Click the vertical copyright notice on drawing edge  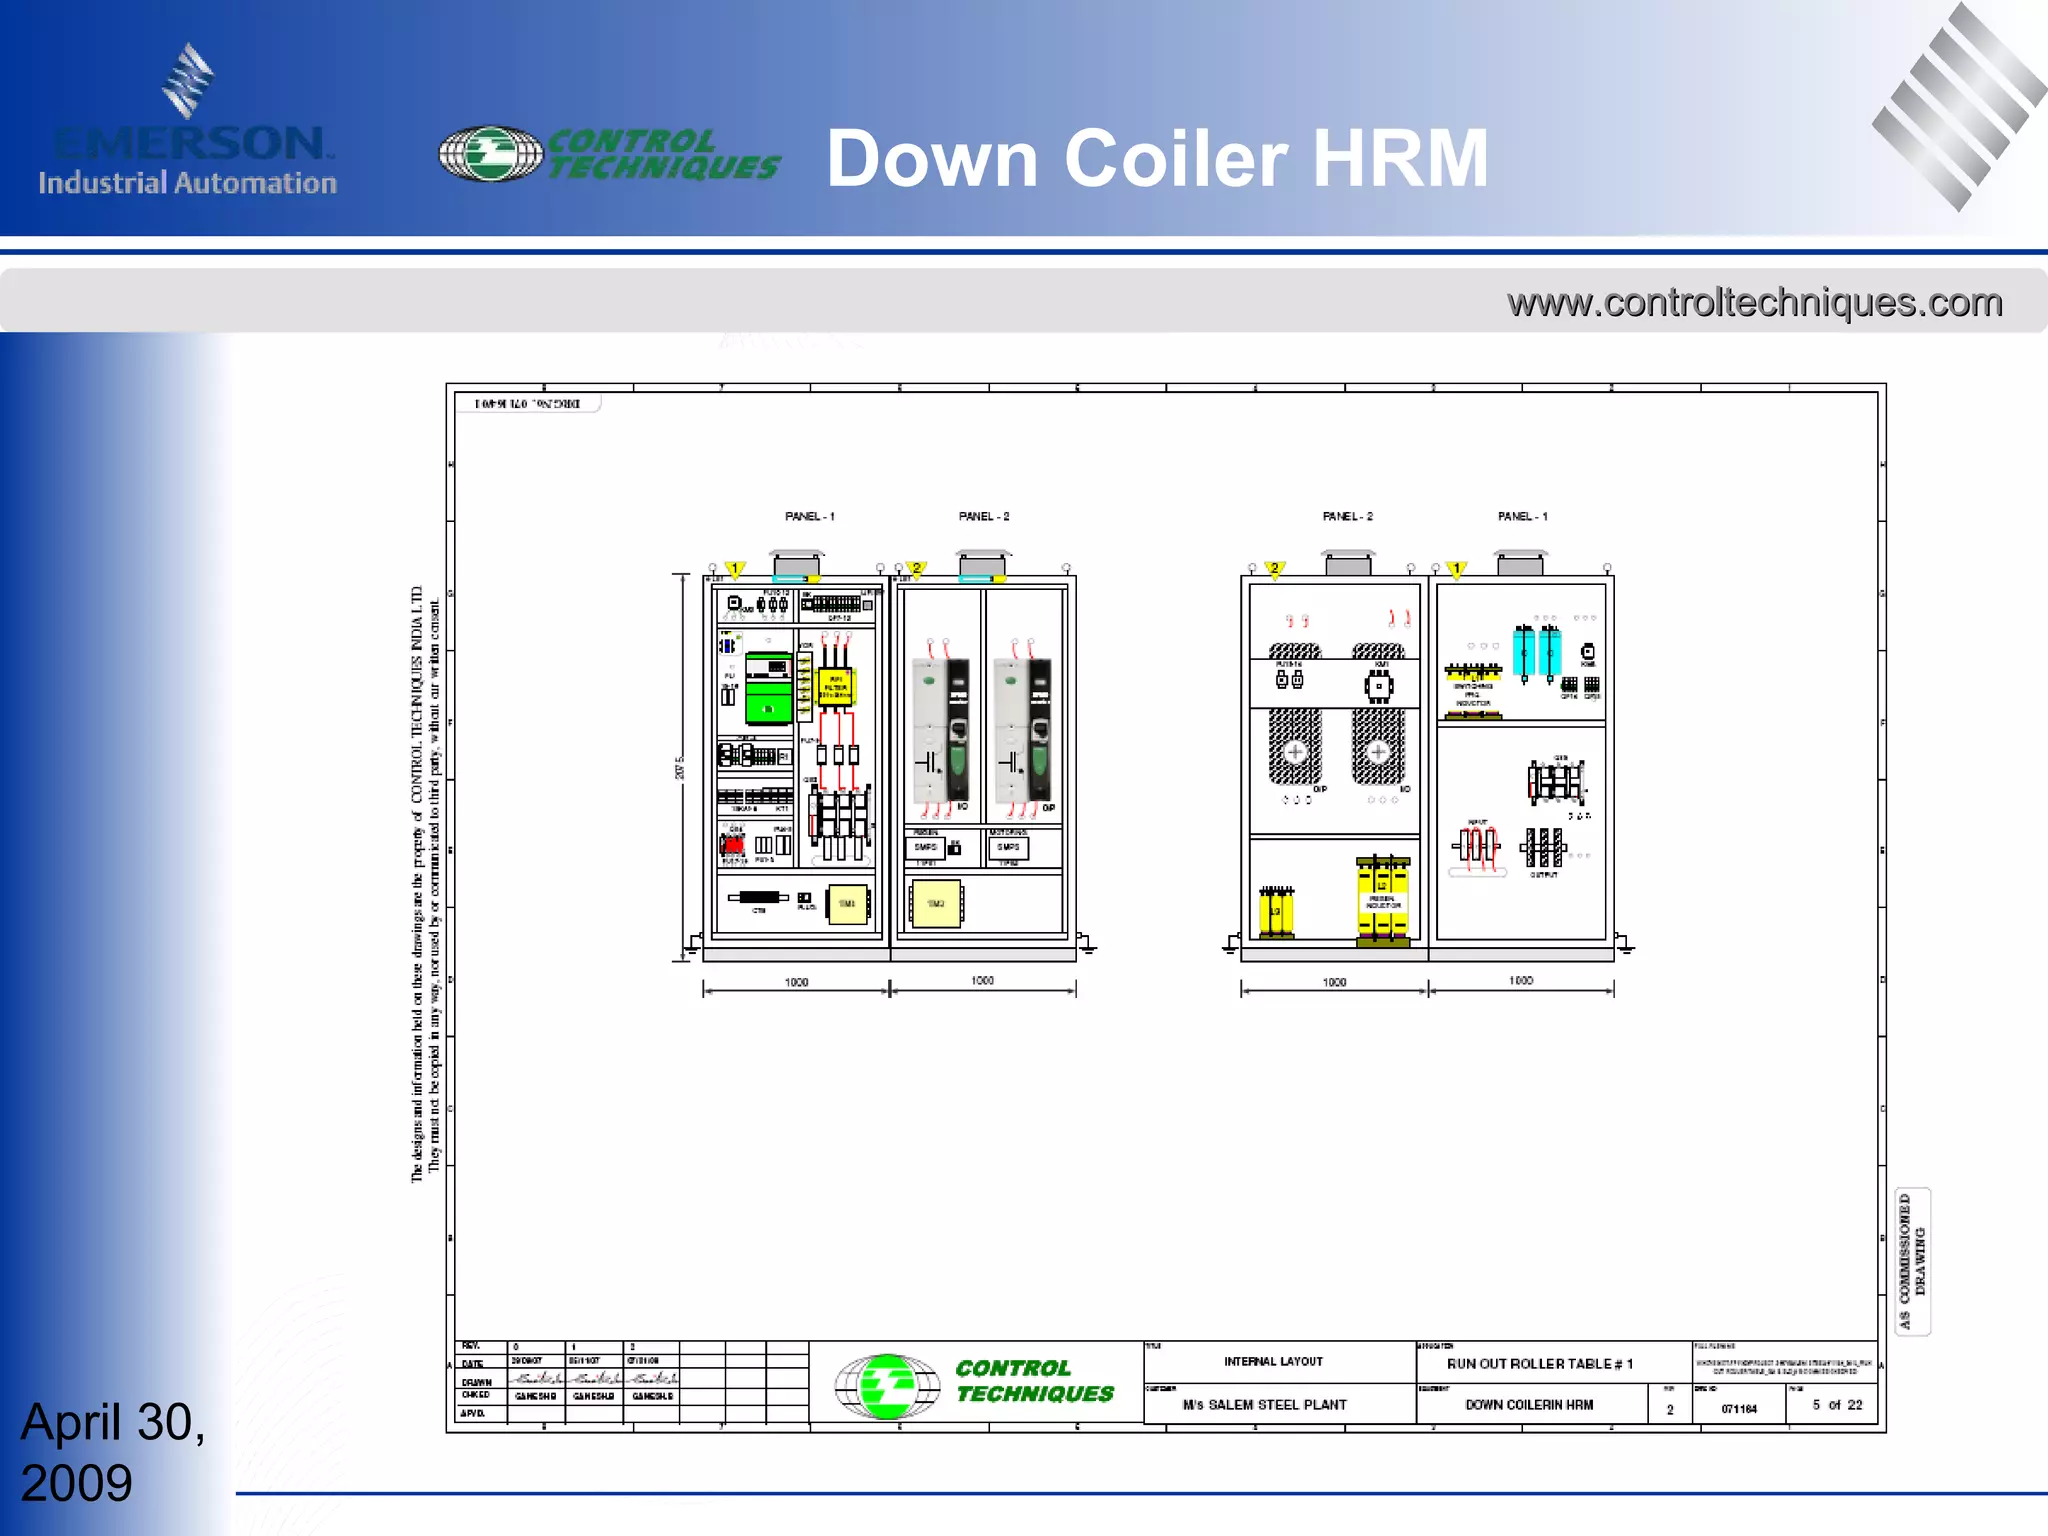coord(425,884)
